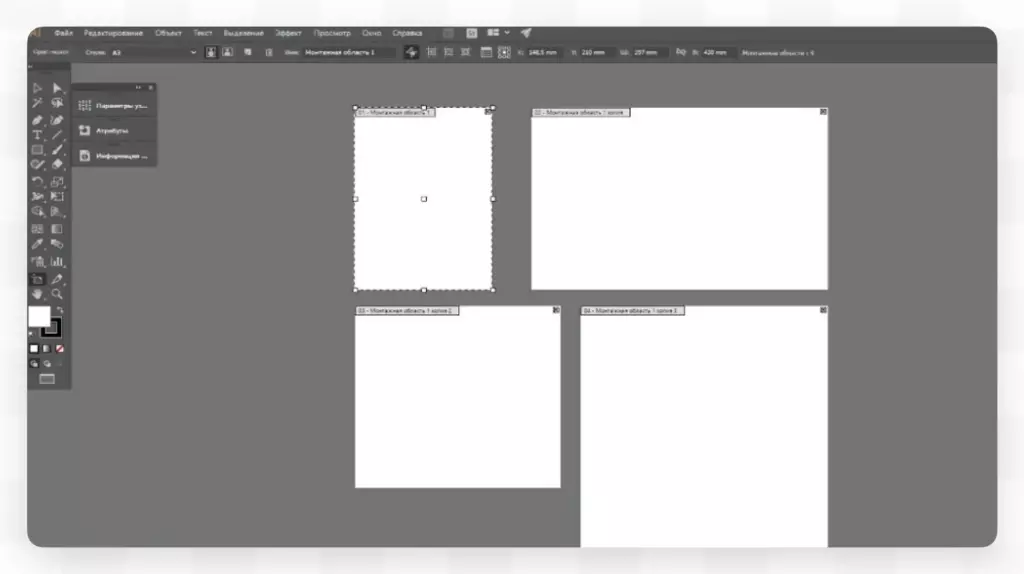Image resolution: width=1024 pixels, height=574 pixels.
Task: Select the Shape Builder tool
Action: click(x=37, y=212)
